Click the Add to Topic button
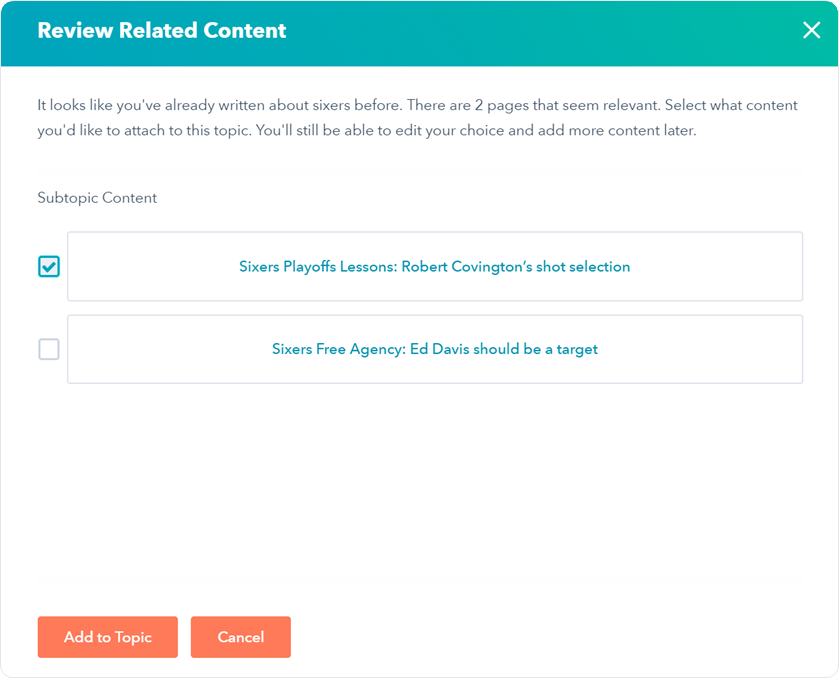 pos(108,637)
